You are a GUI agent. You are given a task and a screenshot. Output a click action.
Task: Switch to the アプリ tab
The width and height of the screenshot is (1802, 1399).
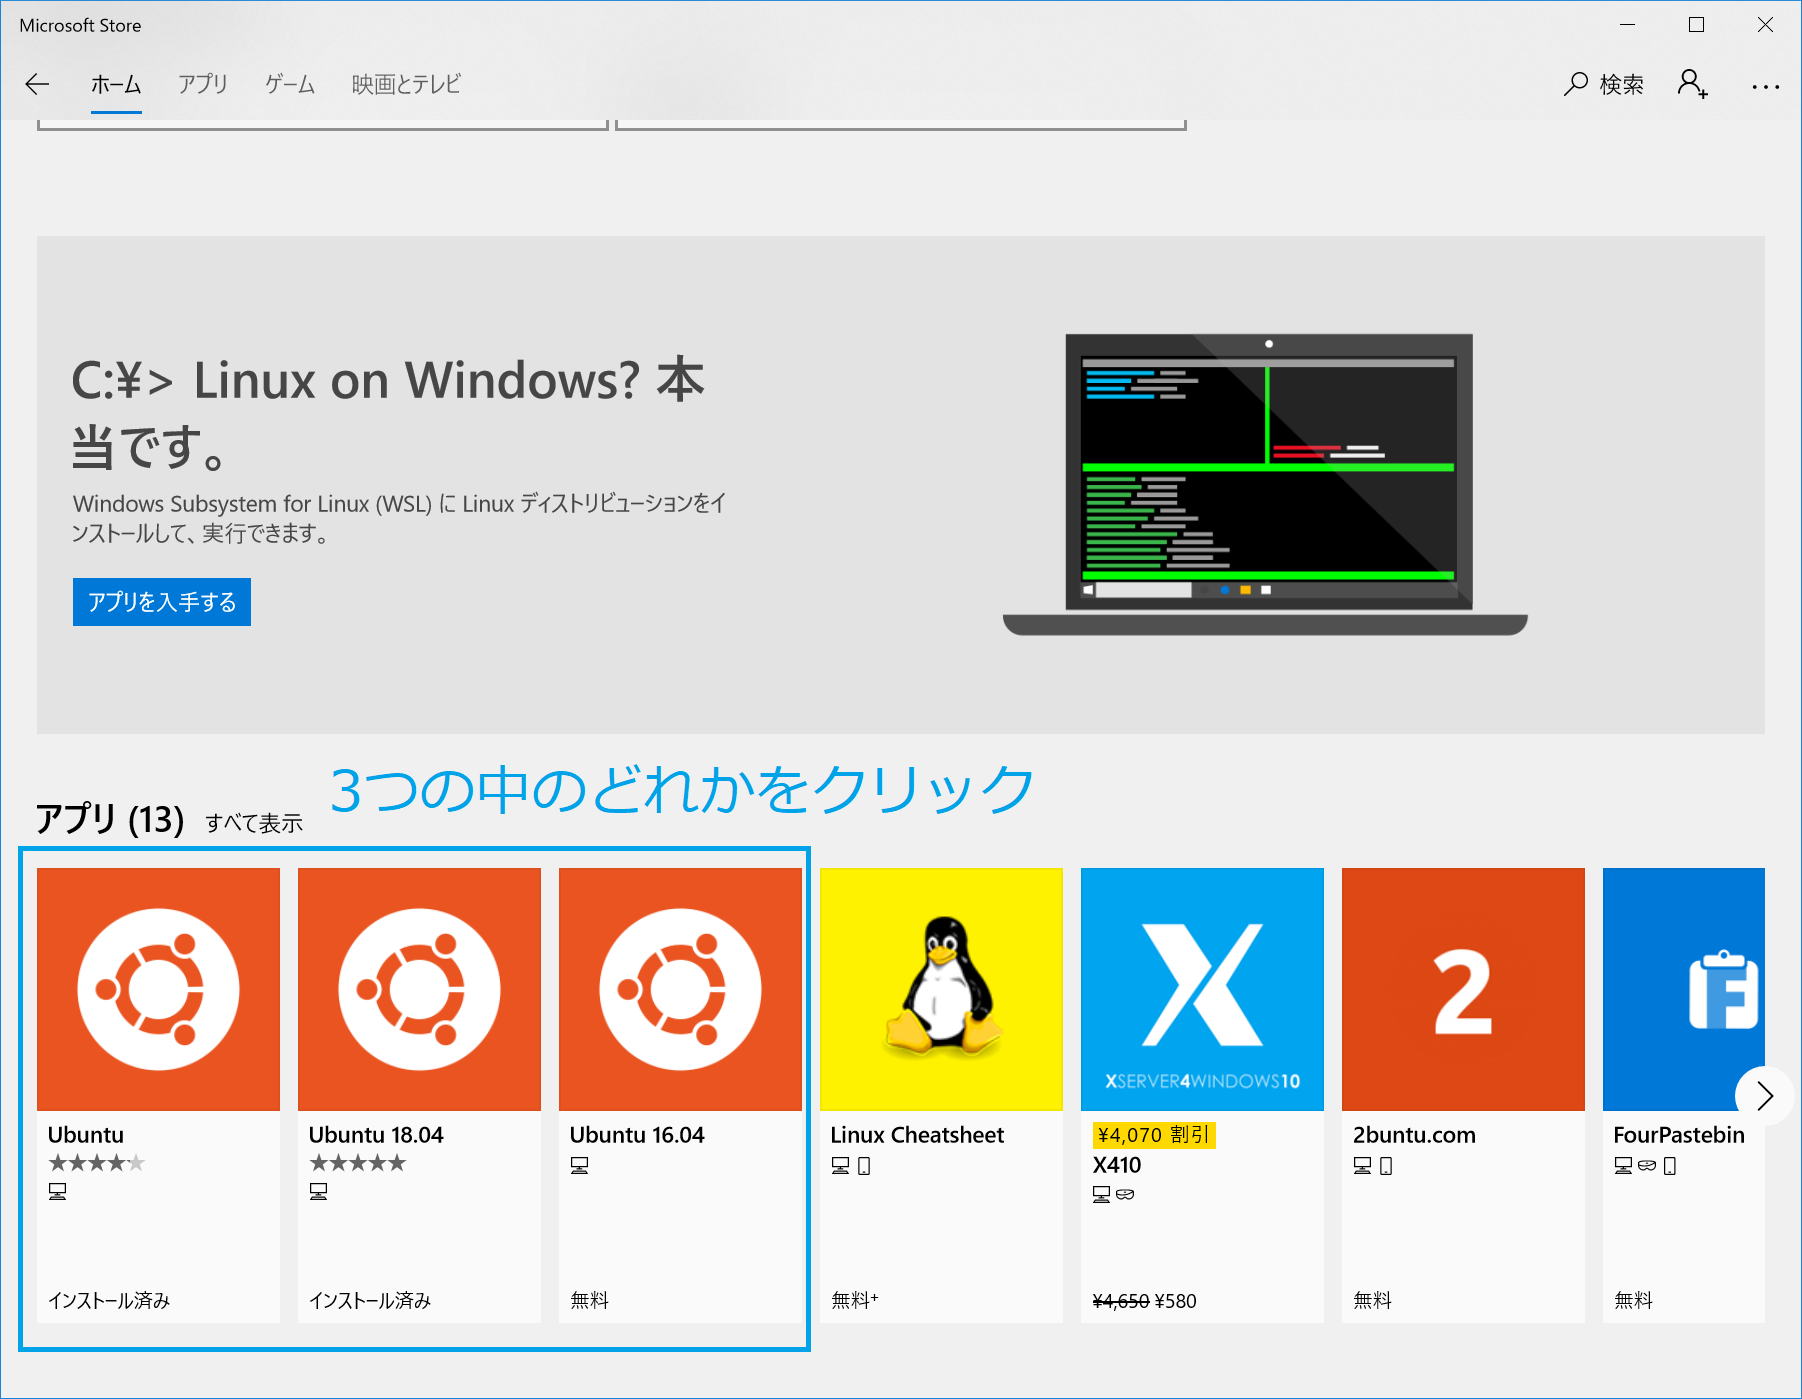point(202,85)
